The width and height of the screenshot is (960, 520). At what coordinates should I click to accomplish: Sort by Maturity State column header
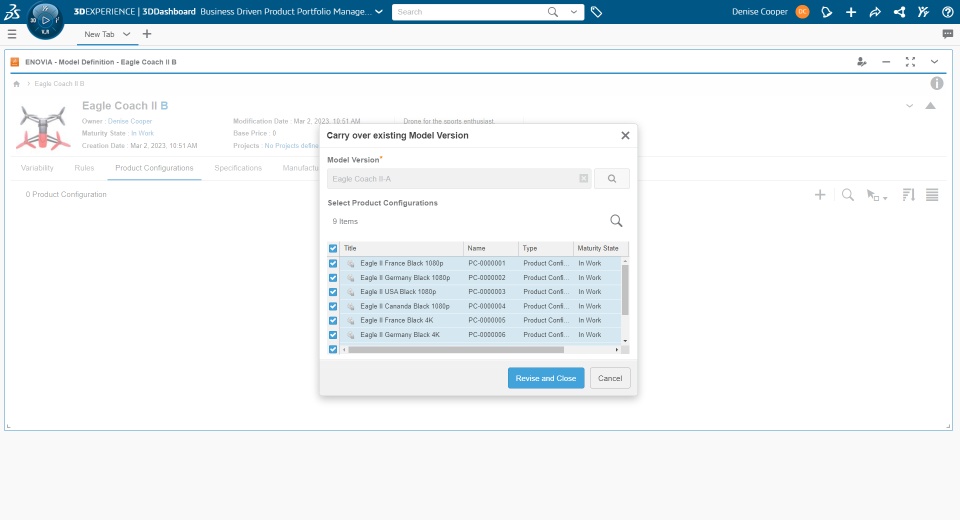point(601,249)
